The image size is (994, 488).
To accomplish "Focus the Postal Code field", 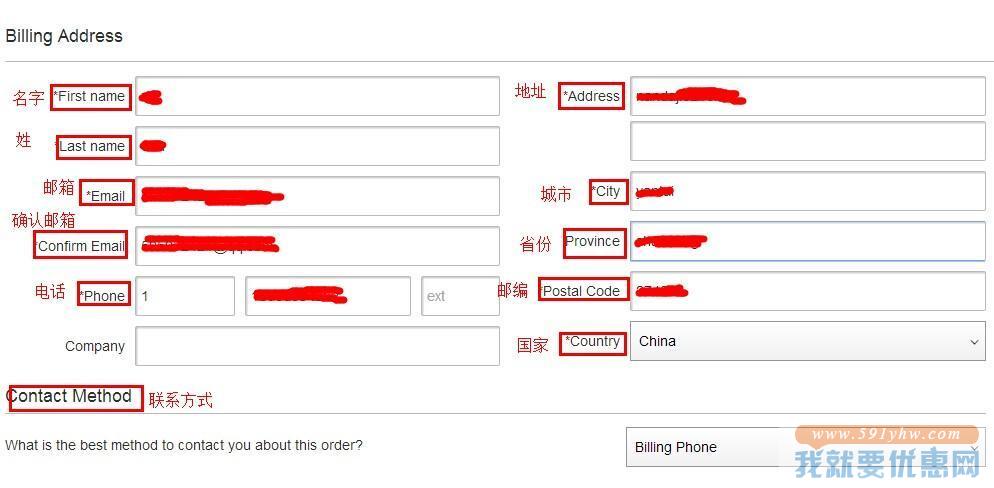I will click(x=808, y=292).
